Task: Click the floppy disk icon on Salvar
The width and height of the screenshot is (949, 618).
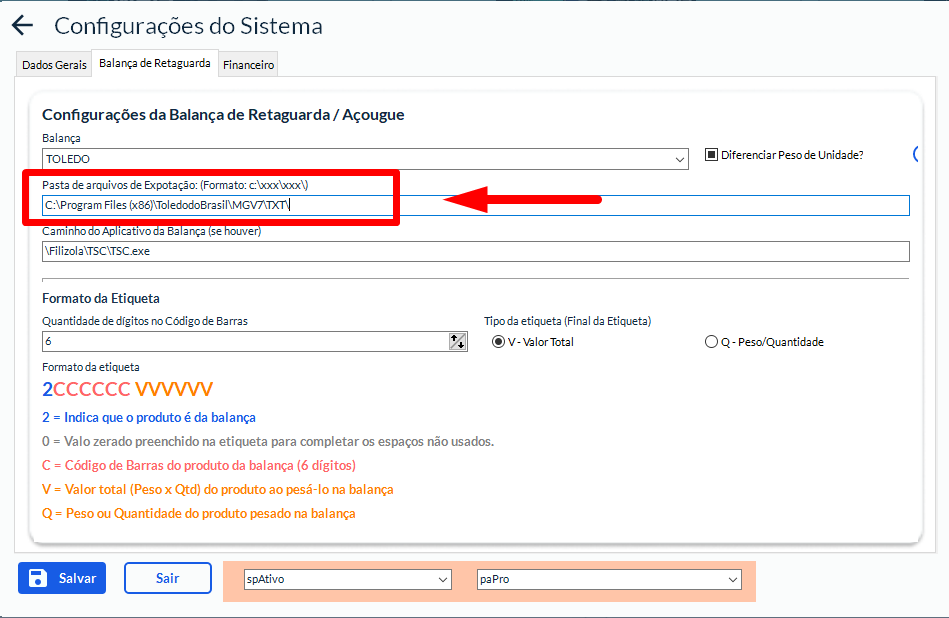Action: coord(38,578)
